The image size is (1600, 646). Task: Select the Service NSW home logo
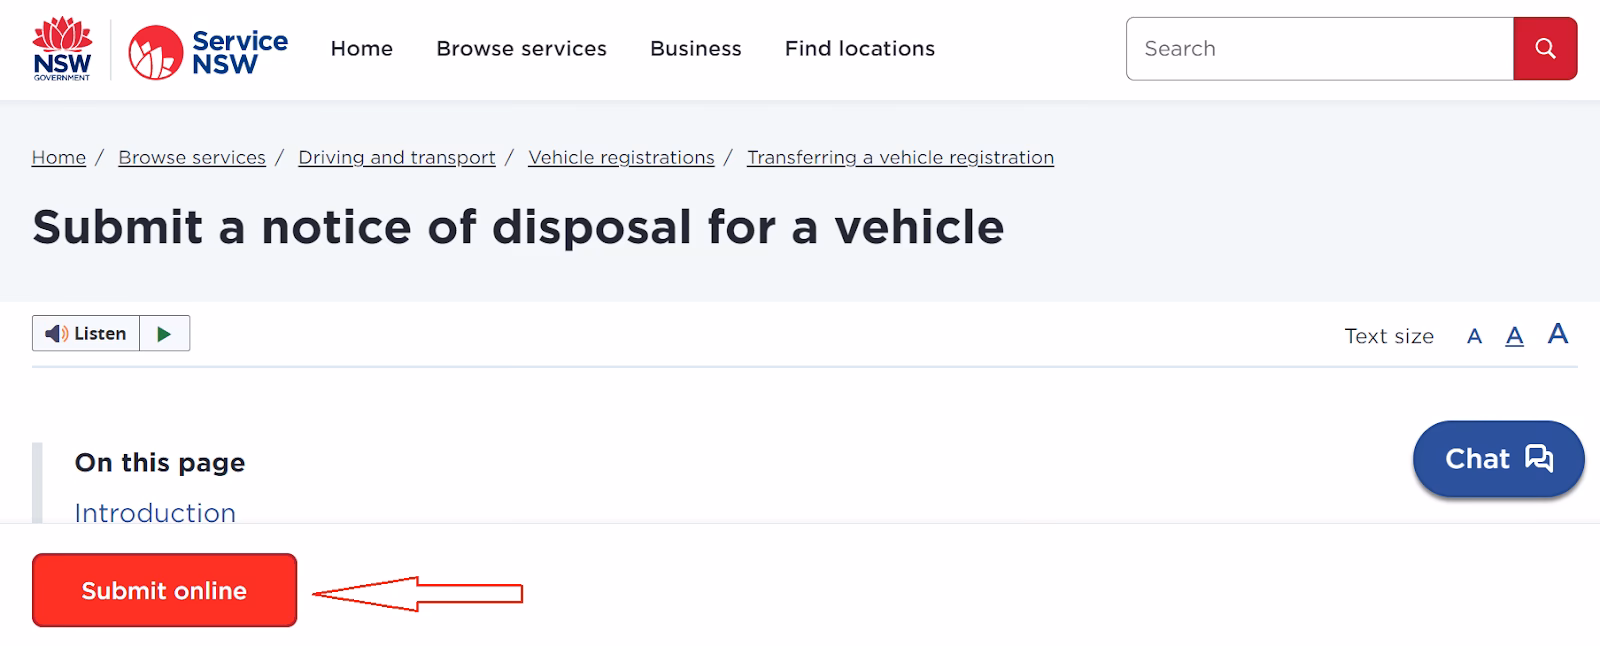coord(205,47)
